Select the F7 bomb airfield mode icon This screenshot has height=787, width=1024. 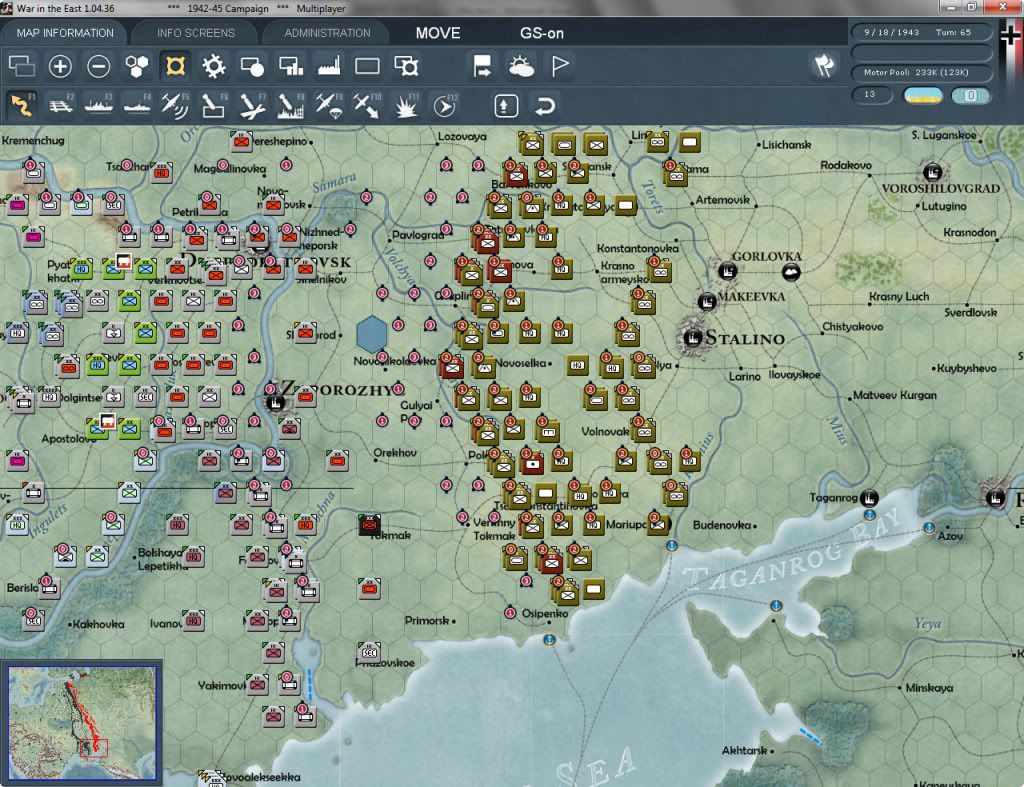[252, 106]
